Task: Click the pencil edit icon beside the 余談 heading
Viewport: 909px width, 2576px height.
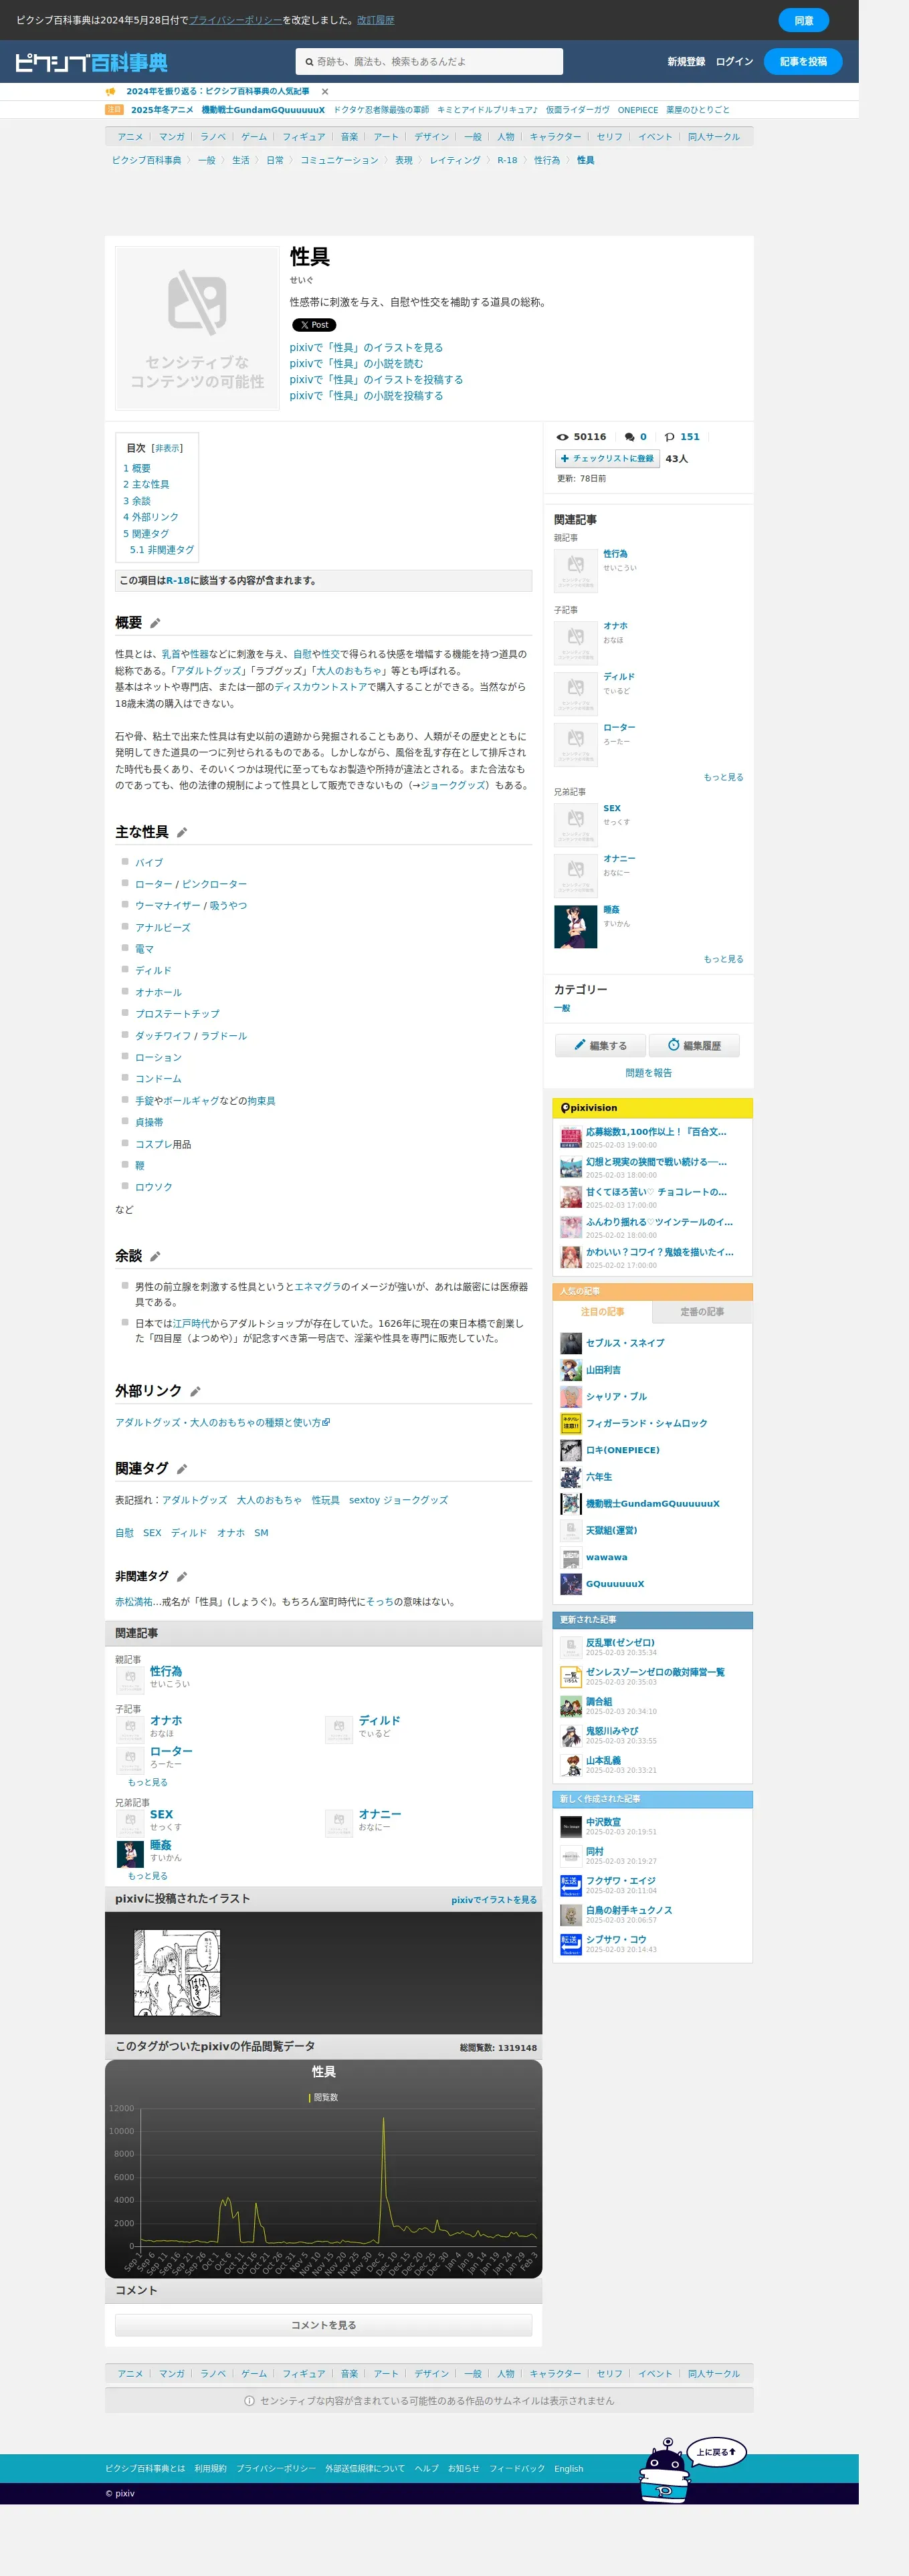Action: [155, 1256]
